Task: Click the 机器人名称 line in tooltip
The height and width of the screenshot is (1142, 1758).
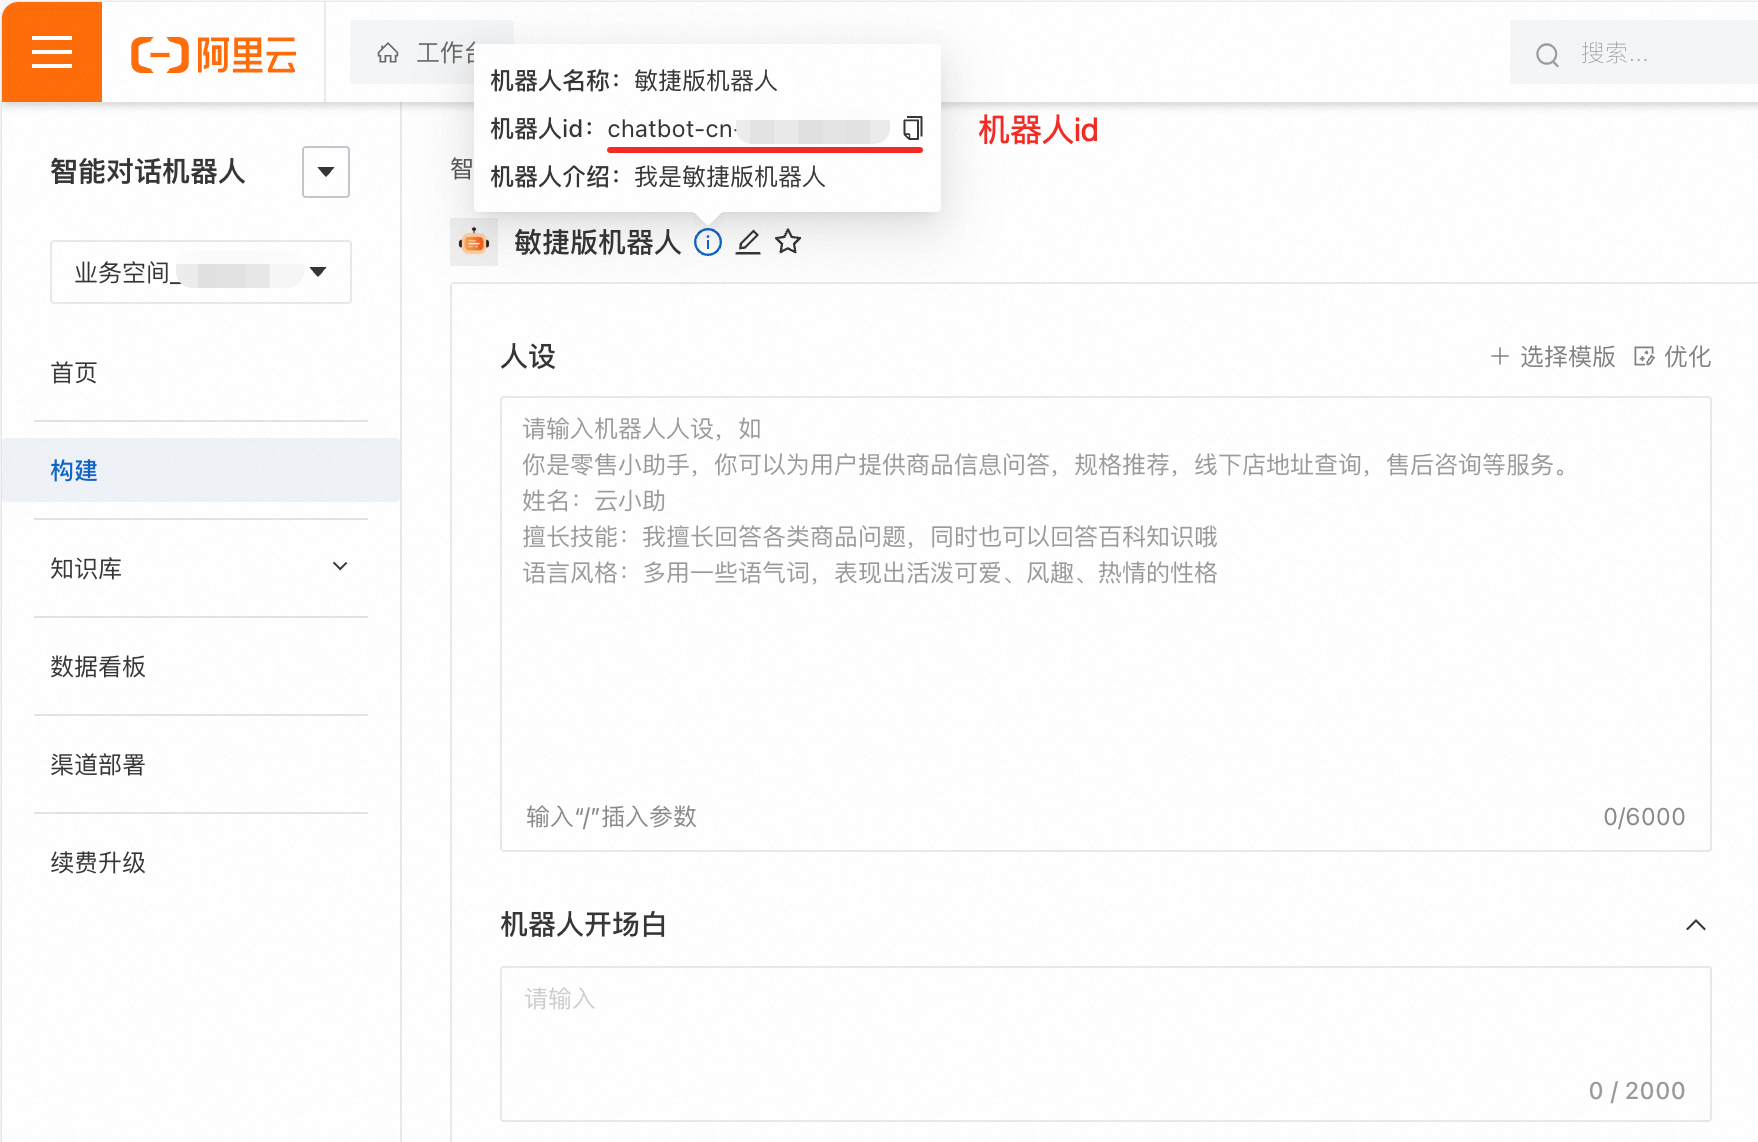Action: [x=634, y=81]
